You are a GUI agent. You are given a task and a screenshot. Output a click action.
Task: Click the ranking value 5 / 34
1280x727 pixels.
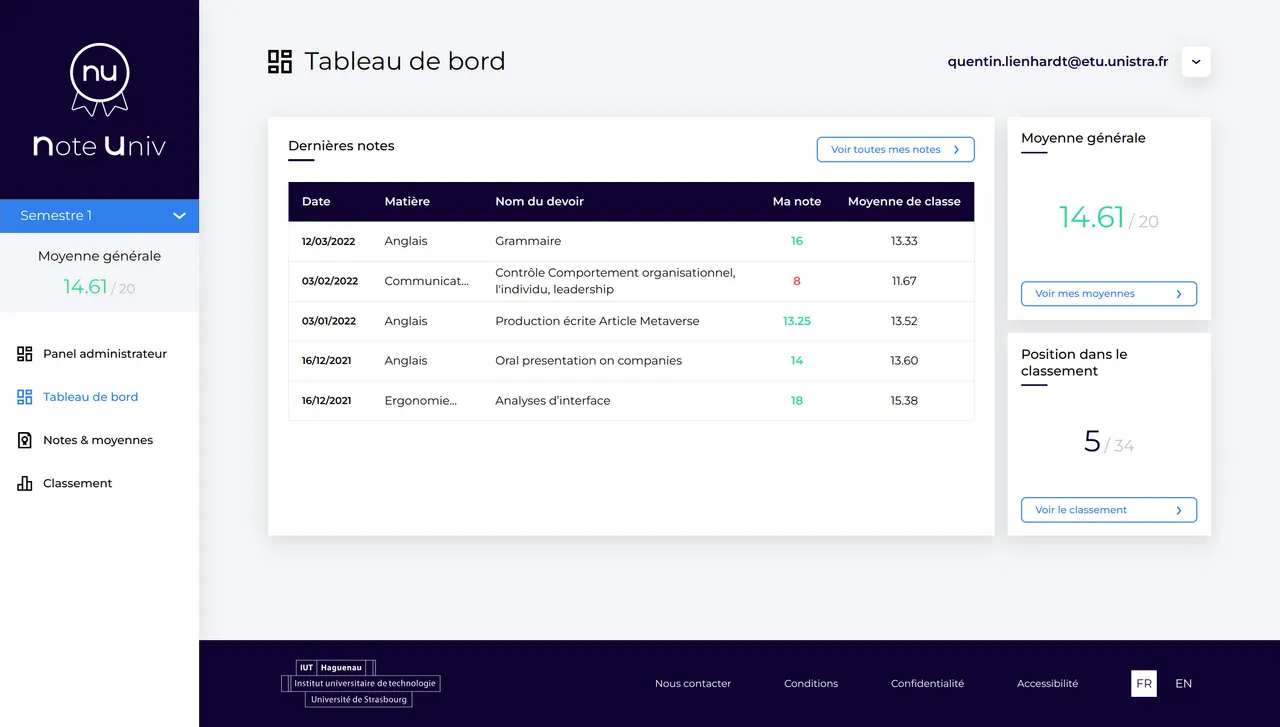(x=1109, y=442)
